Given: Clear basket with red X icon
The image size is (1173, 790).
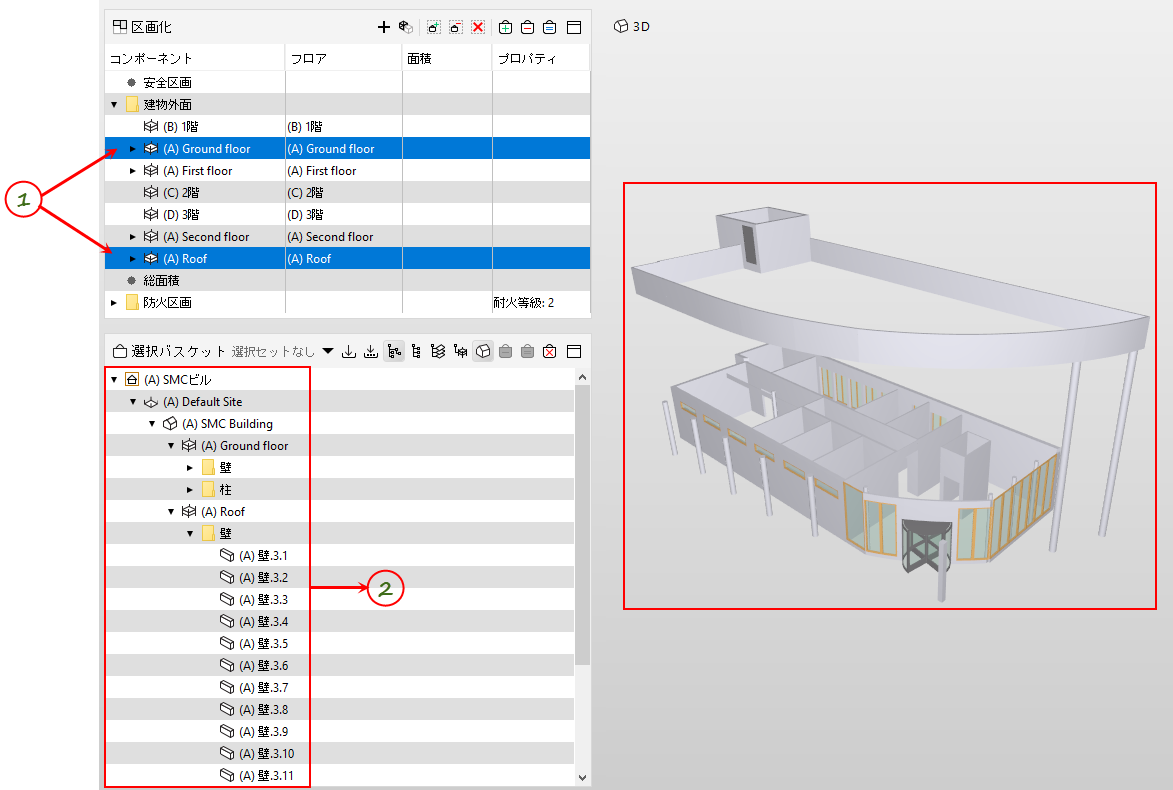Looking at the screenshot, I should [550, 351].
